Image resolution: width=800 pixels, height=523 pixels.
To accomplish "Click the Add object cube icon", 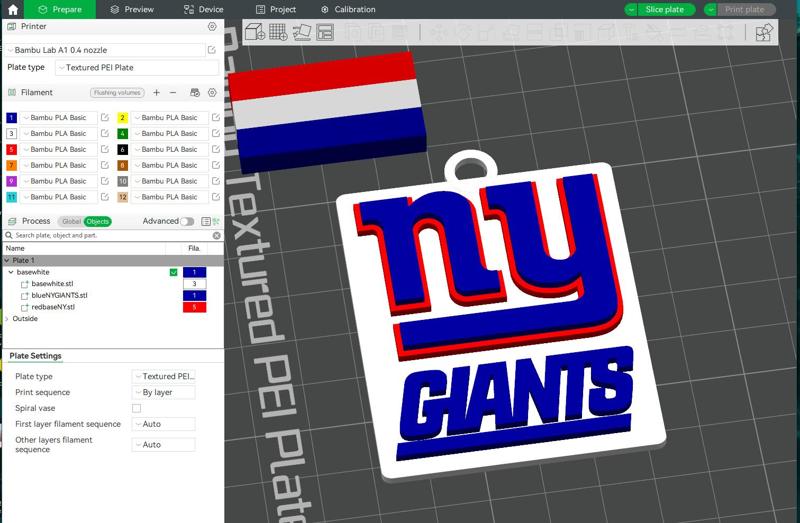I will coord(255,32).
